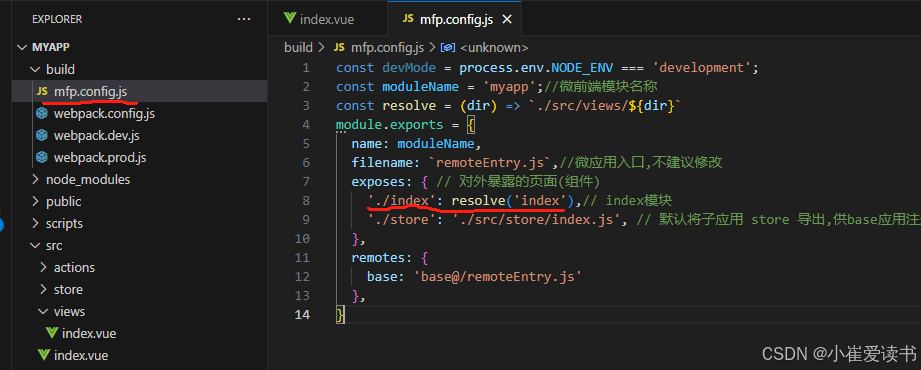Close the mfp.config.js editor tab
Image resolution: width=921 pixels, height=370 pixels.
pos(507,19)
